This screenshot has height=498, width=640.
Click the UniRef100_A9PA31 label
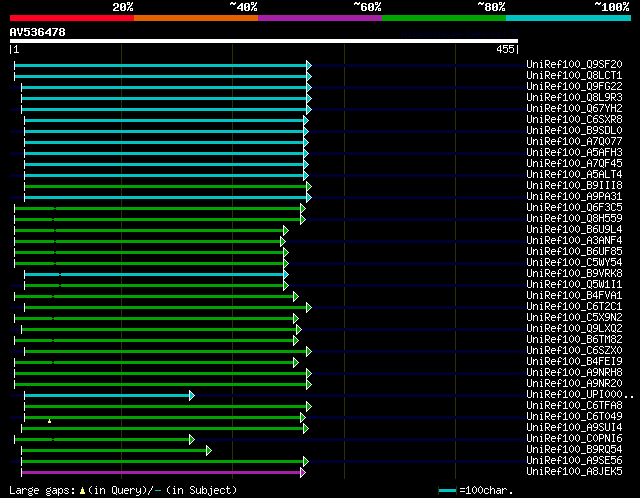(574, 196)
